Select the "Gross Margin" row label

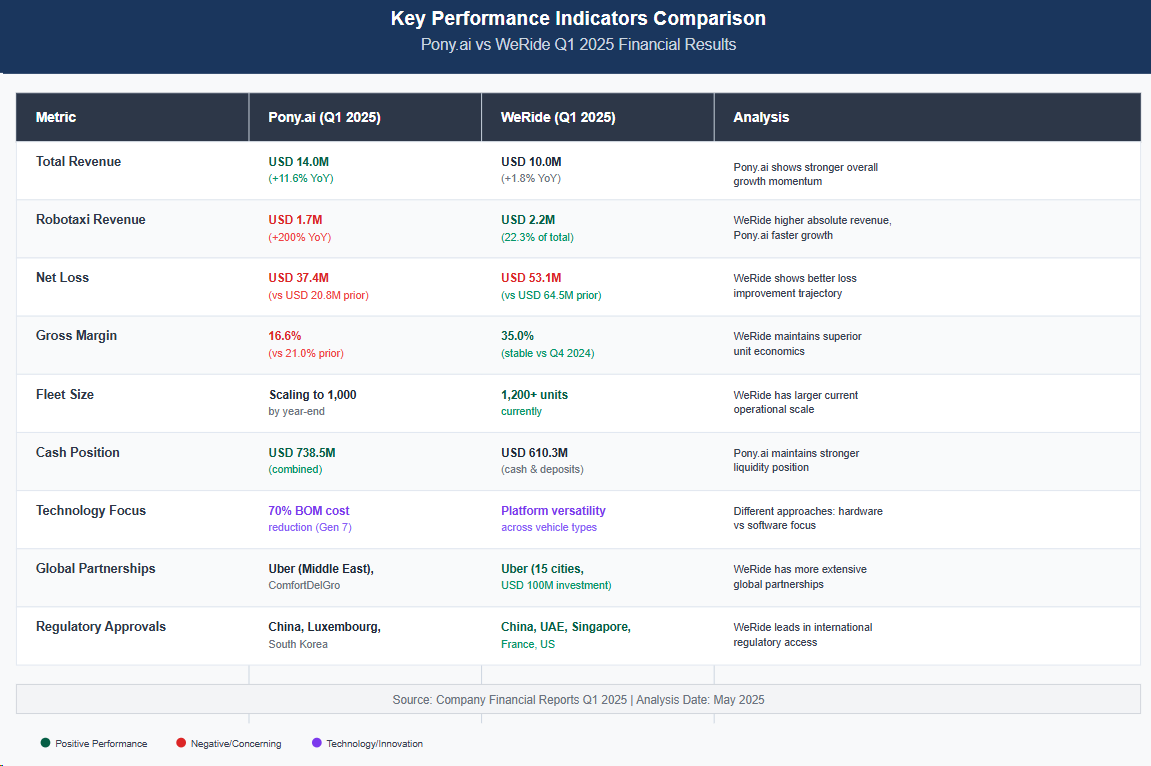pos(76,335)
